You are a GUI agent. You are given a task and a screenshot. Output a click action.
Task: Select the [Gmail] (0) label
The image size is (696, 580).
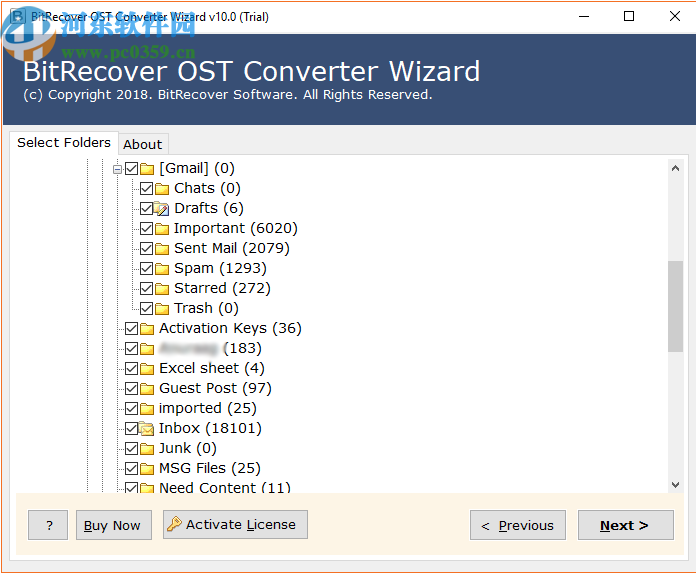[x=197, y=169]
